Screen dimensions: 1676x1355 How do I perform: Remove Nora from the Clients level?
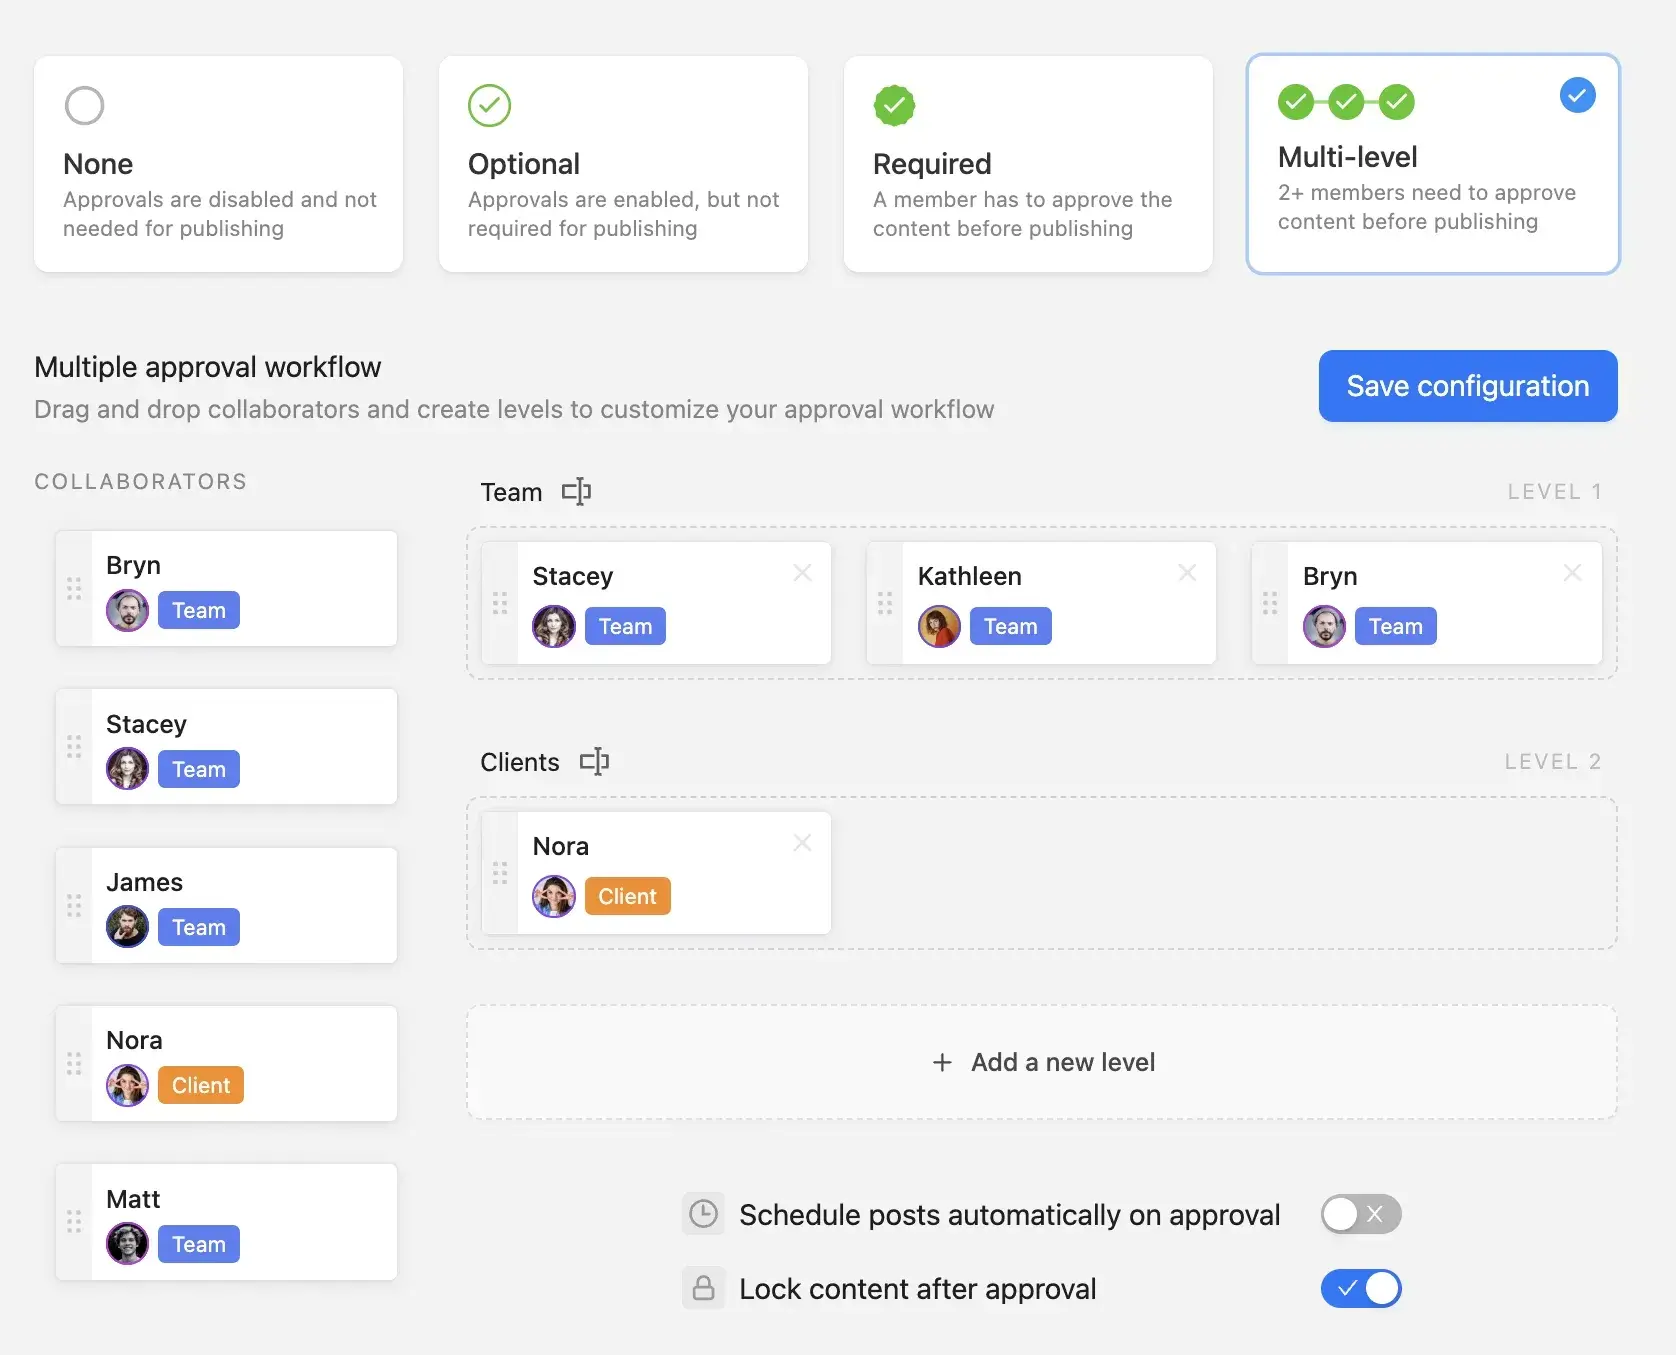pyautogui.click(x=802, y=843)
